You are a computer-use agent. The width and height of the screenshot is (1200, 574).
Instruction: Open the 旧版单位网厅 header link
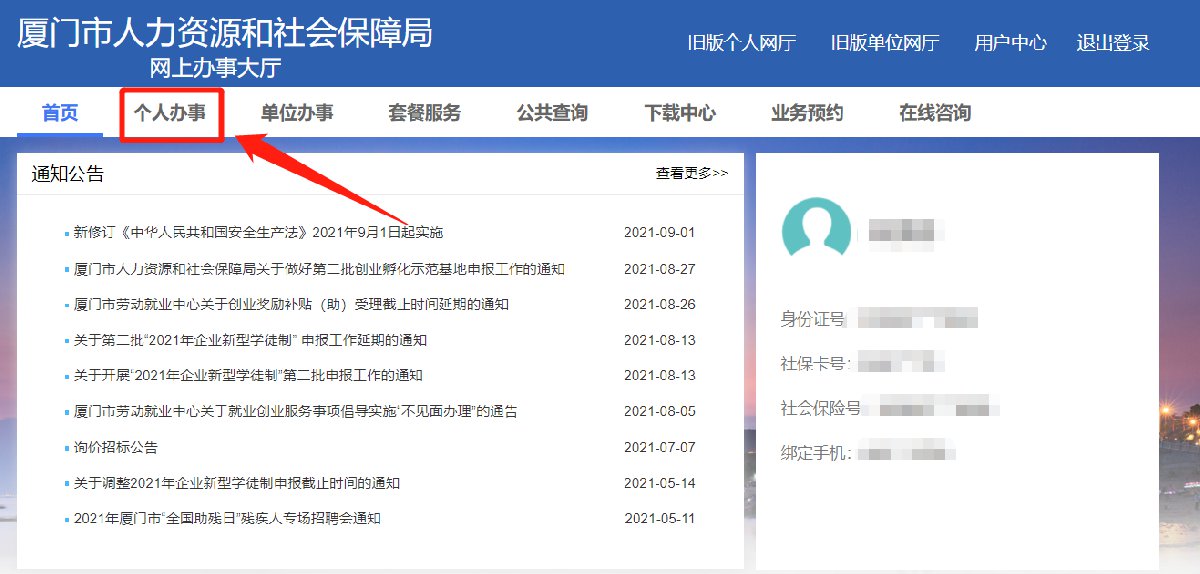(x=885, y=43)
